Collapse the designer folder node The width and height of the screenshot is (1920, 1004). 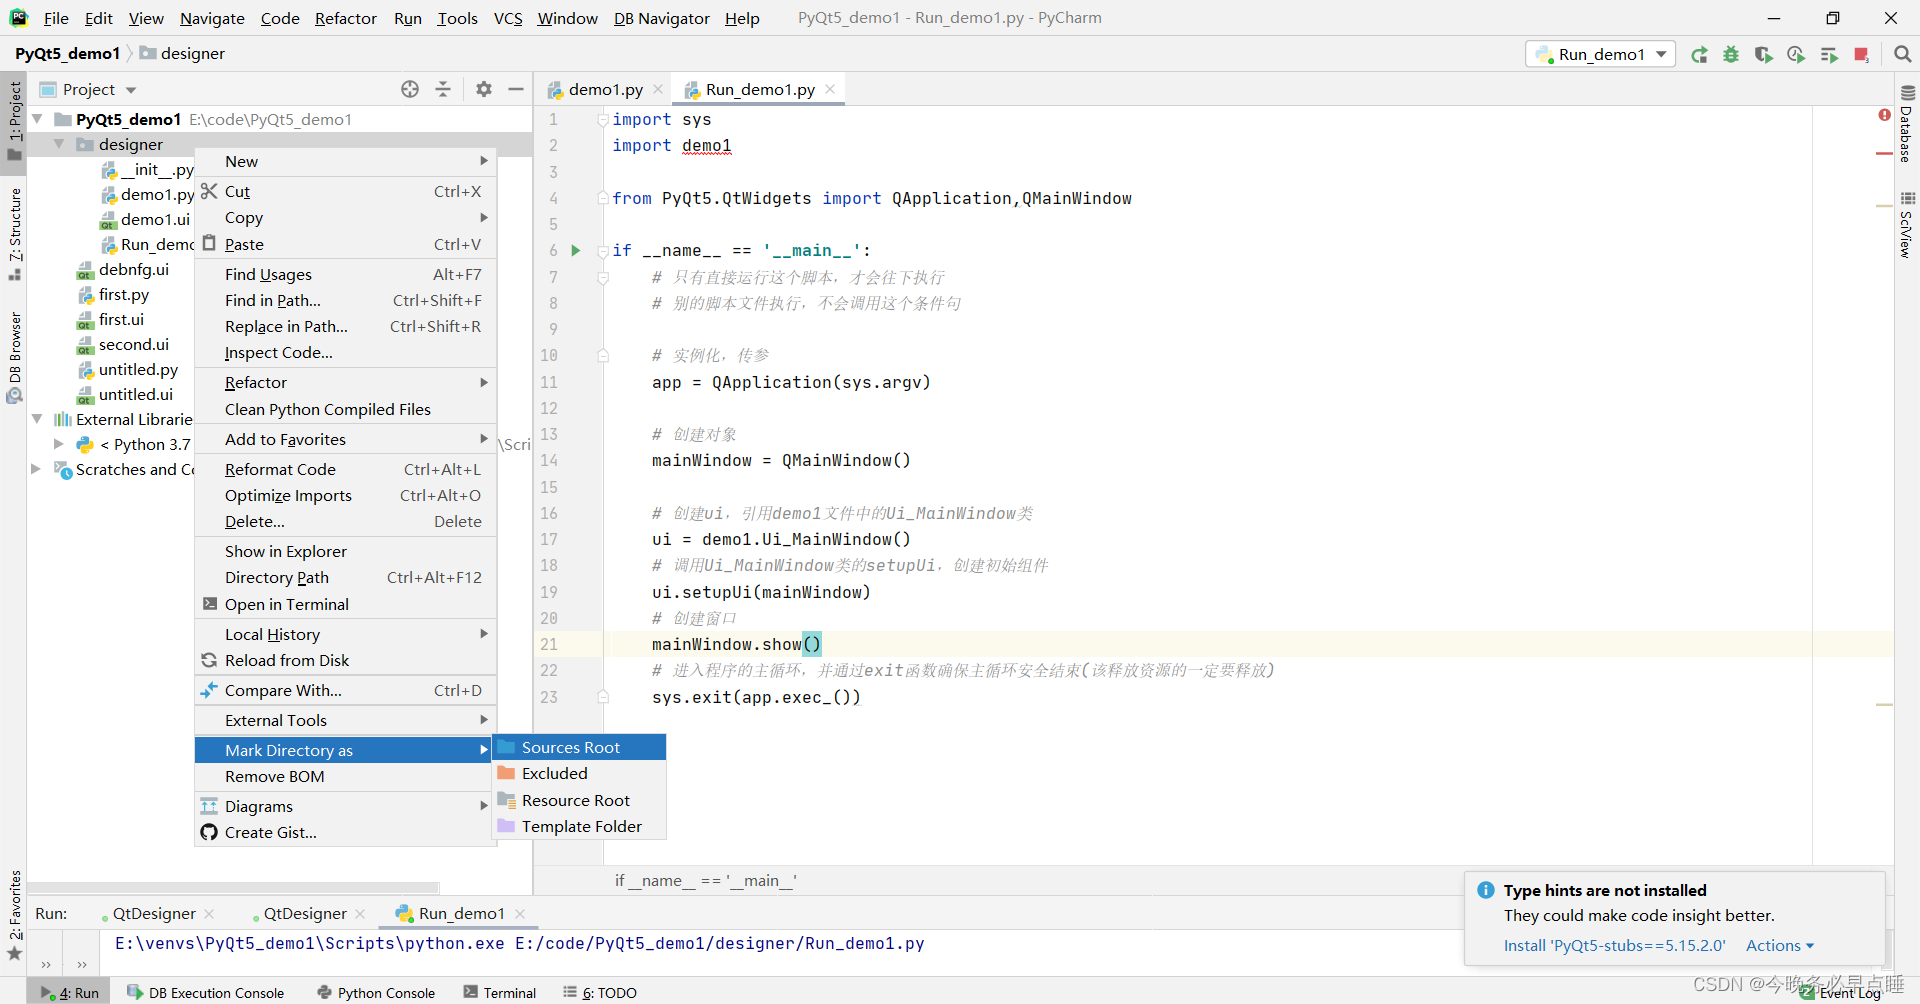point(59,144)
